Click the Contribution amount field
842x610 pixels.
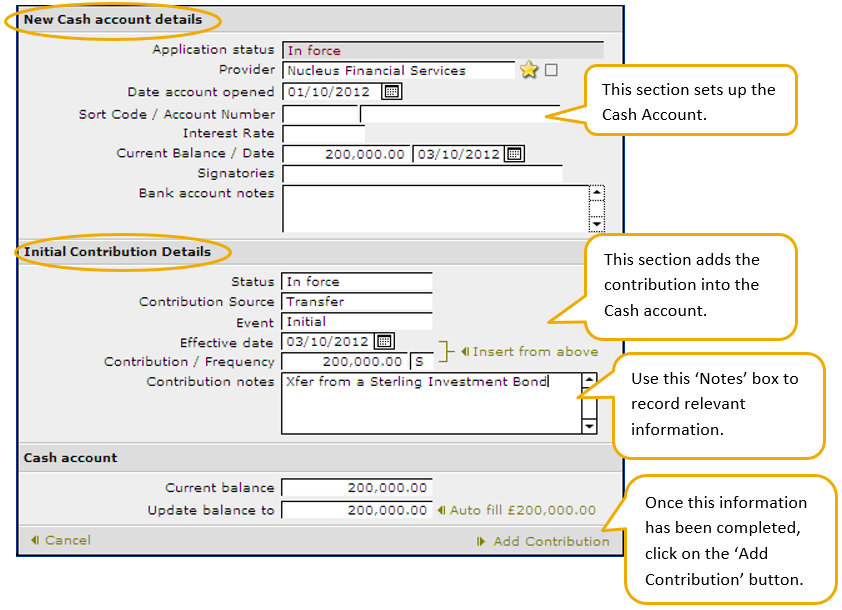click(344, 362)
